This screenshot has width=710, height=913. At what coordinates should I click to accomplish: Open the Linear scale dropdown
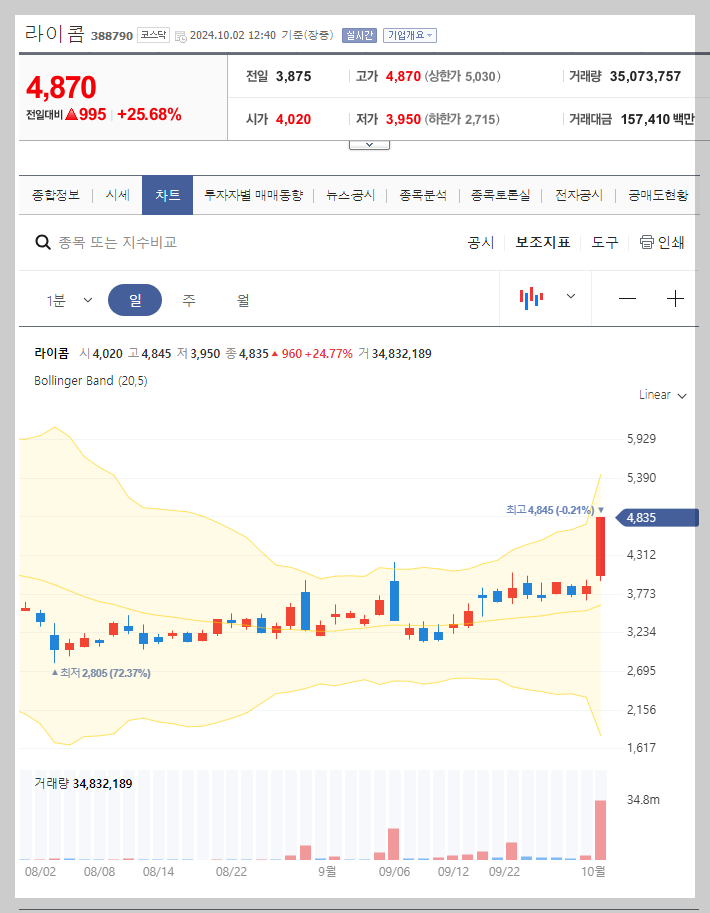tap(661, 394)
